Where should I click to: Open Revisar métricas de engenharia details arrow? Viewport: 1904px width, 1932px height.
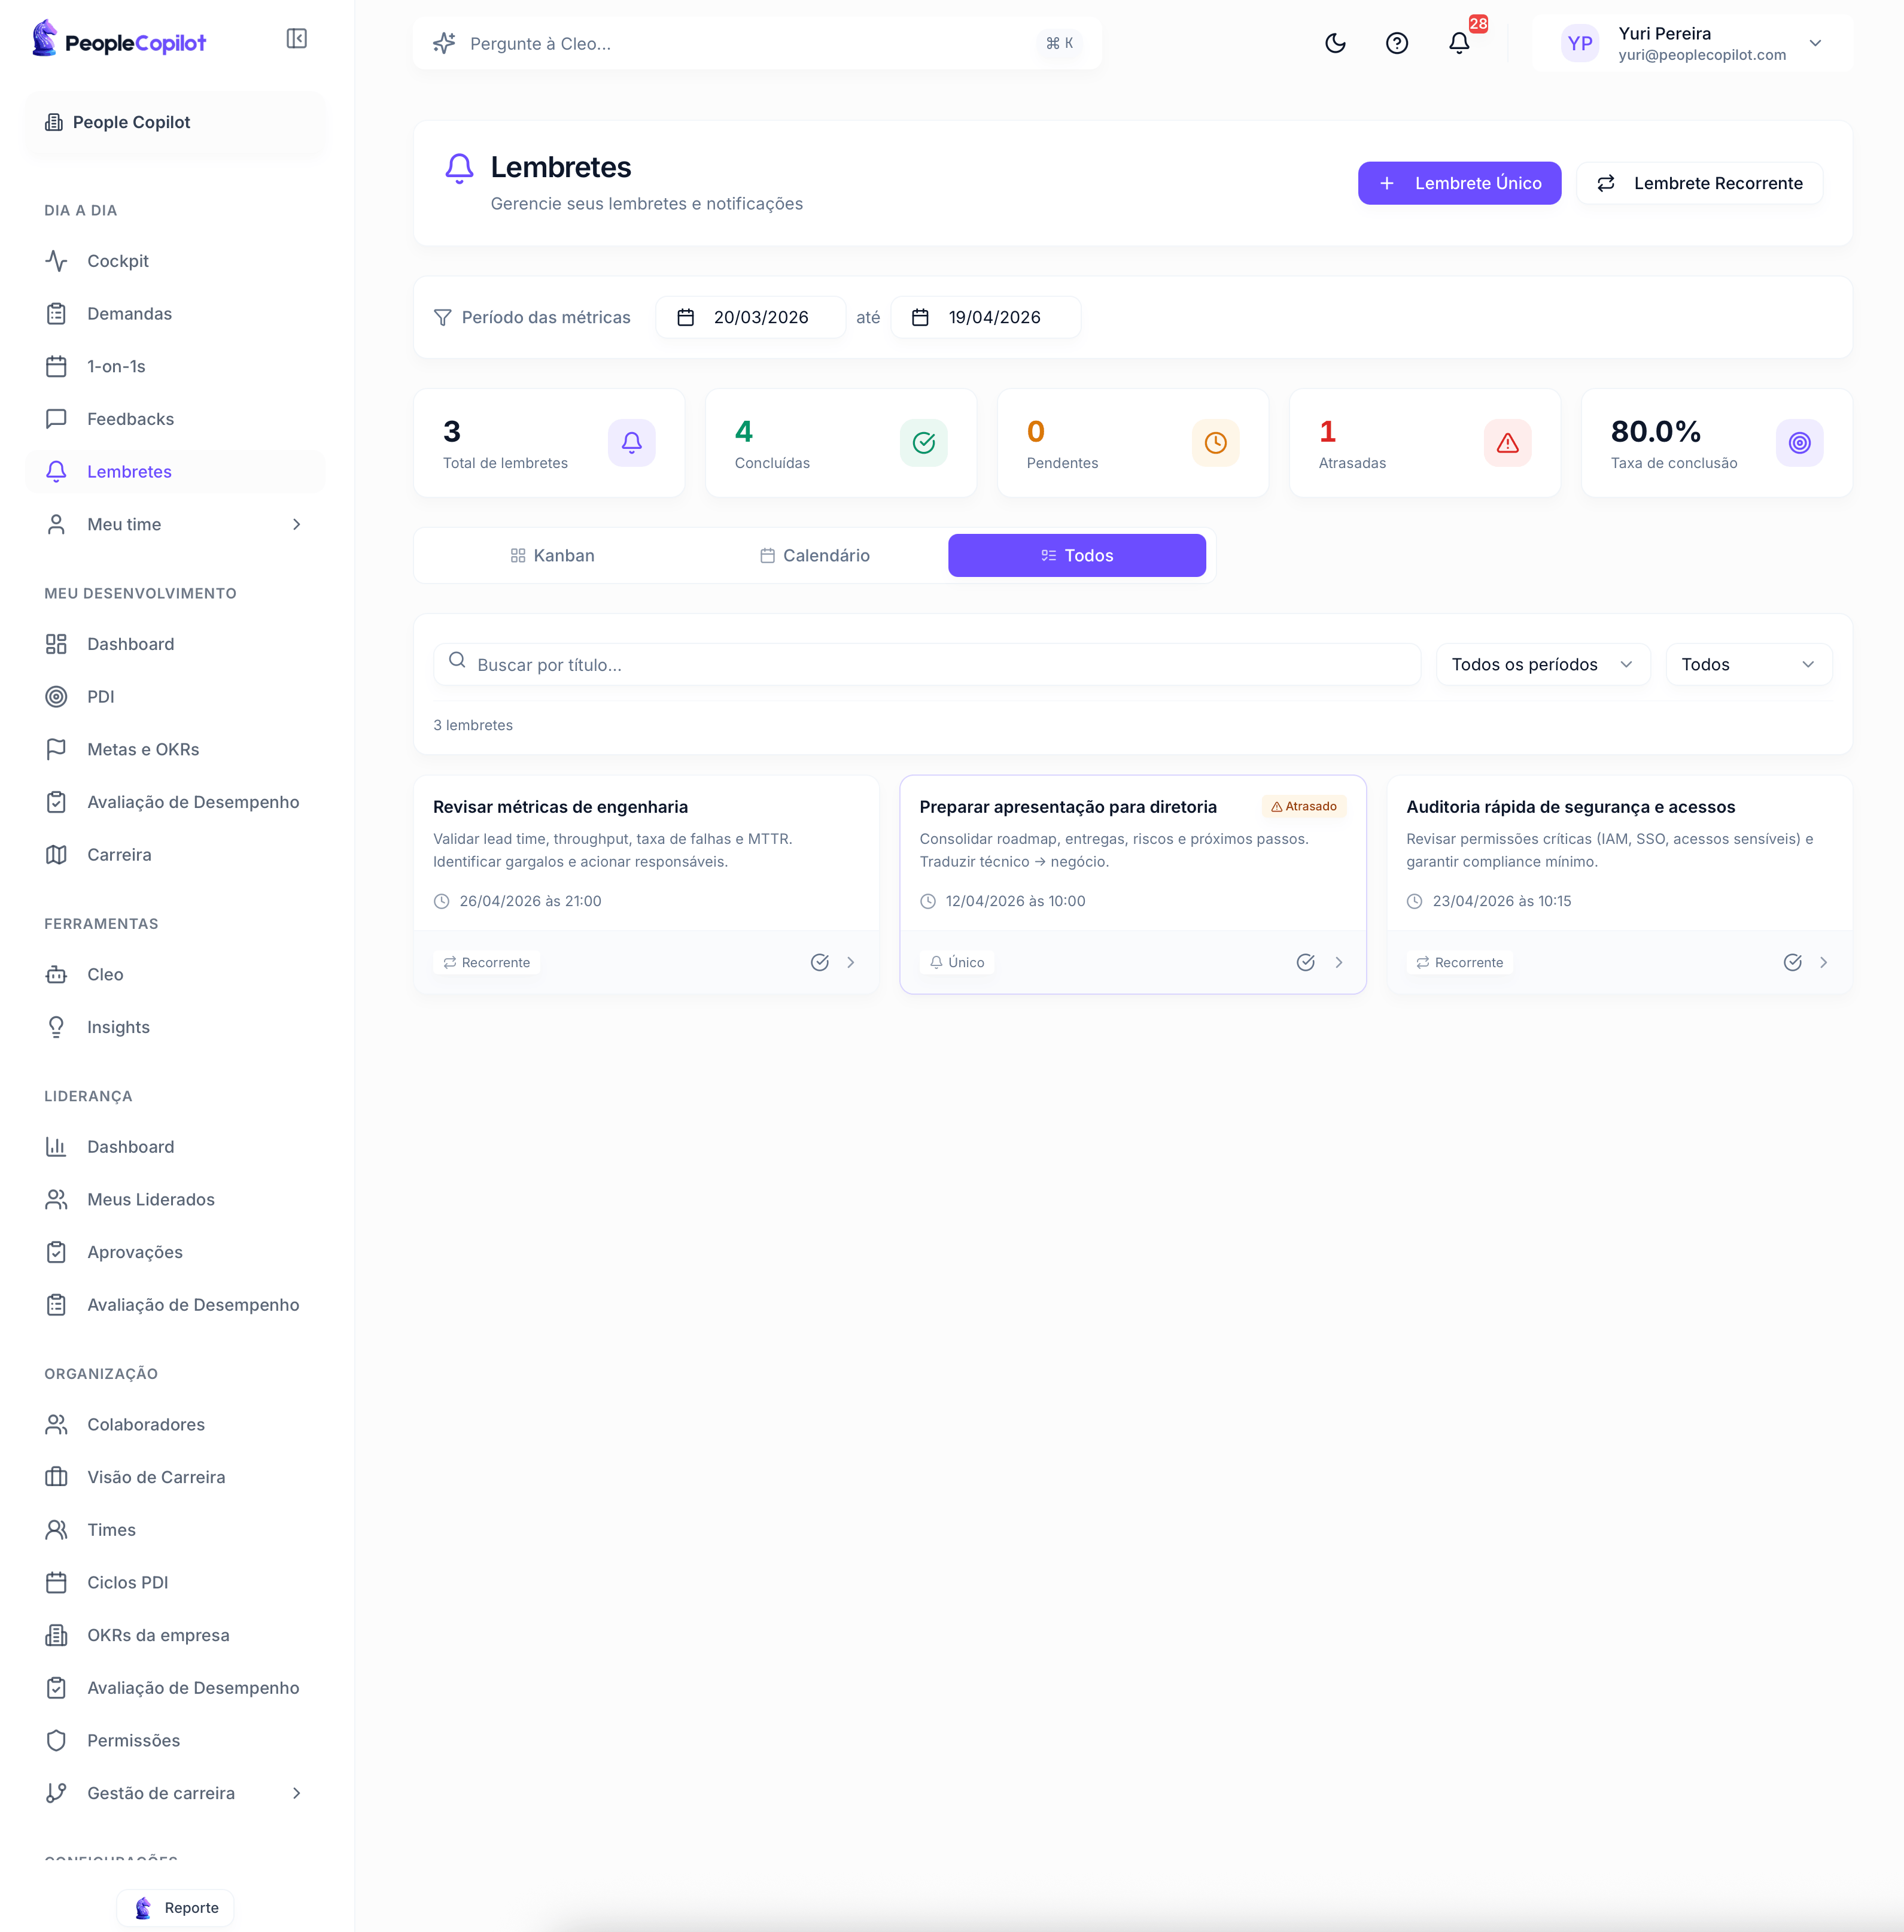point(851,962)
